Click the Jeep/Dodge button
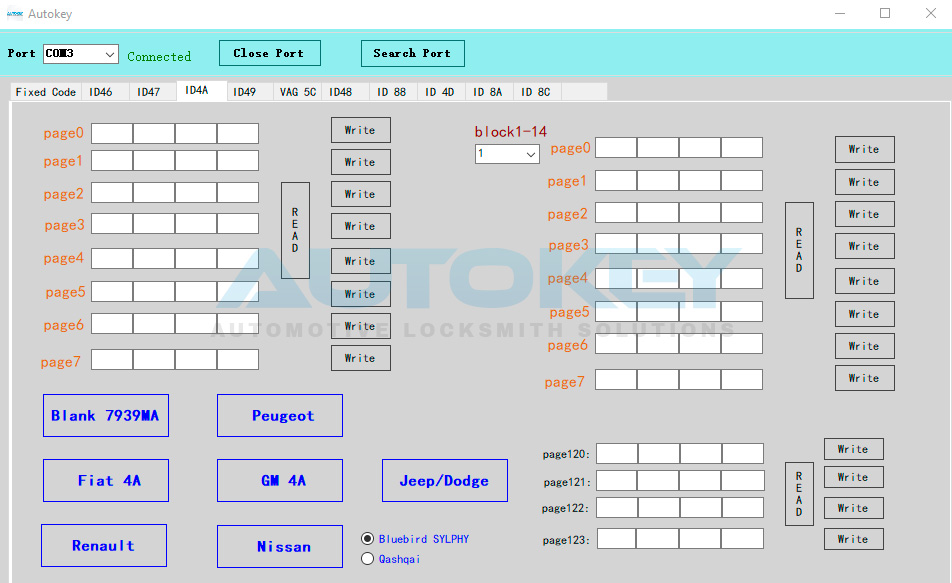This screenshot has height=583, width=952. [x=445, y=480]
